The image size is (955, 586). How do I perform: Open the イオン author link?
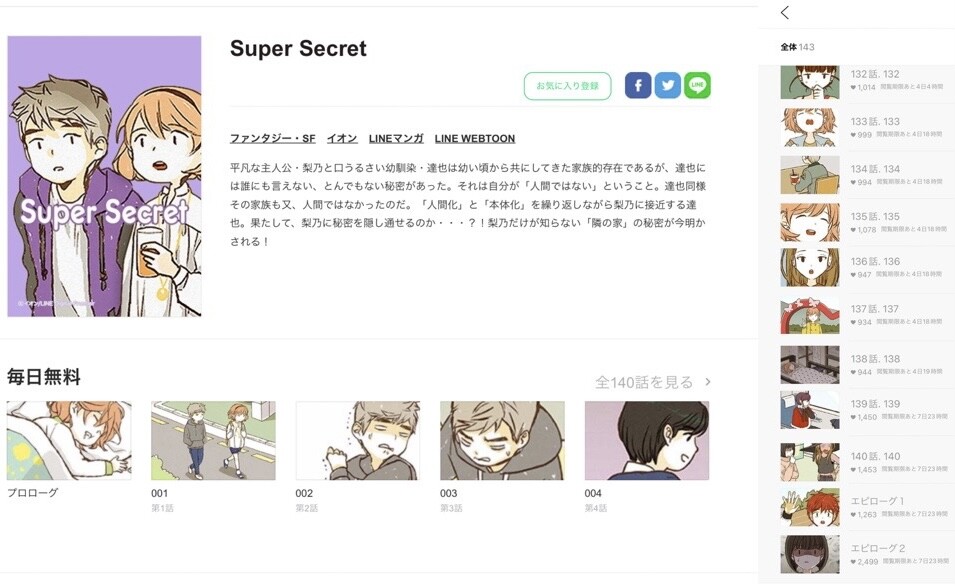(x=342, y=138)
